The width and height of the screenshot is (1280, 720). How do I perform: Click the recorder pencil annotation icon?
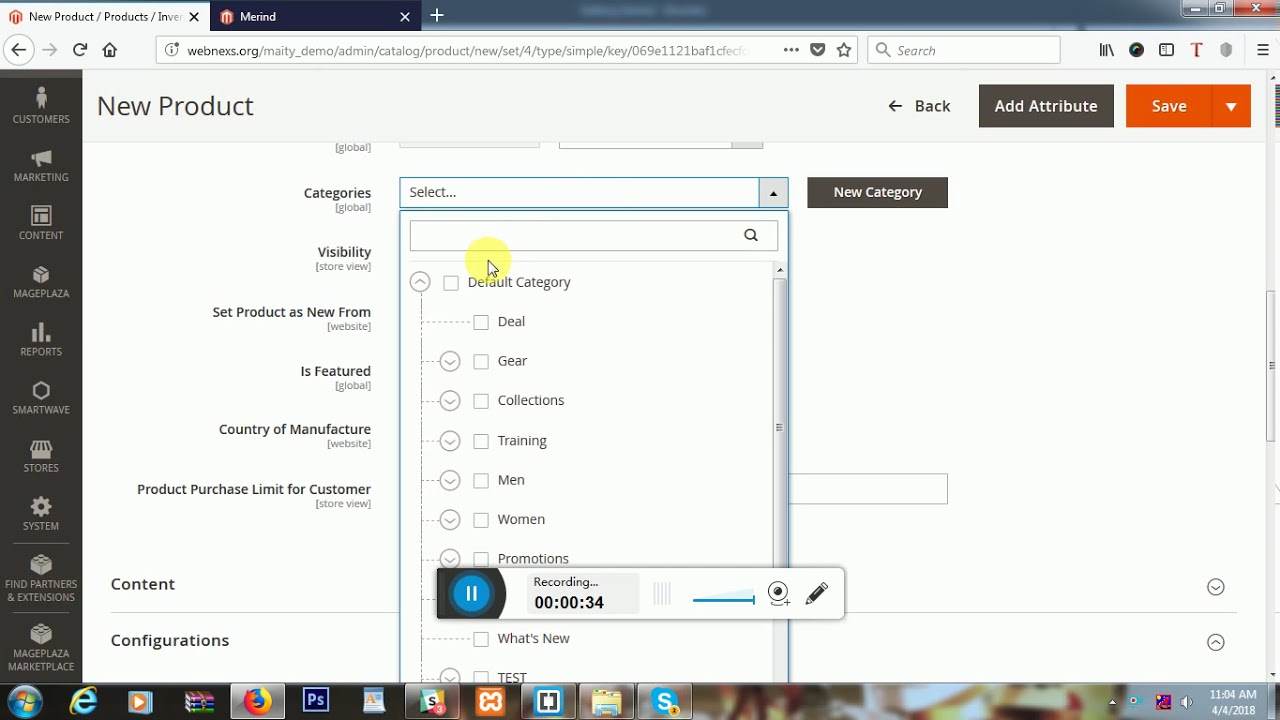tap(816, 594)
